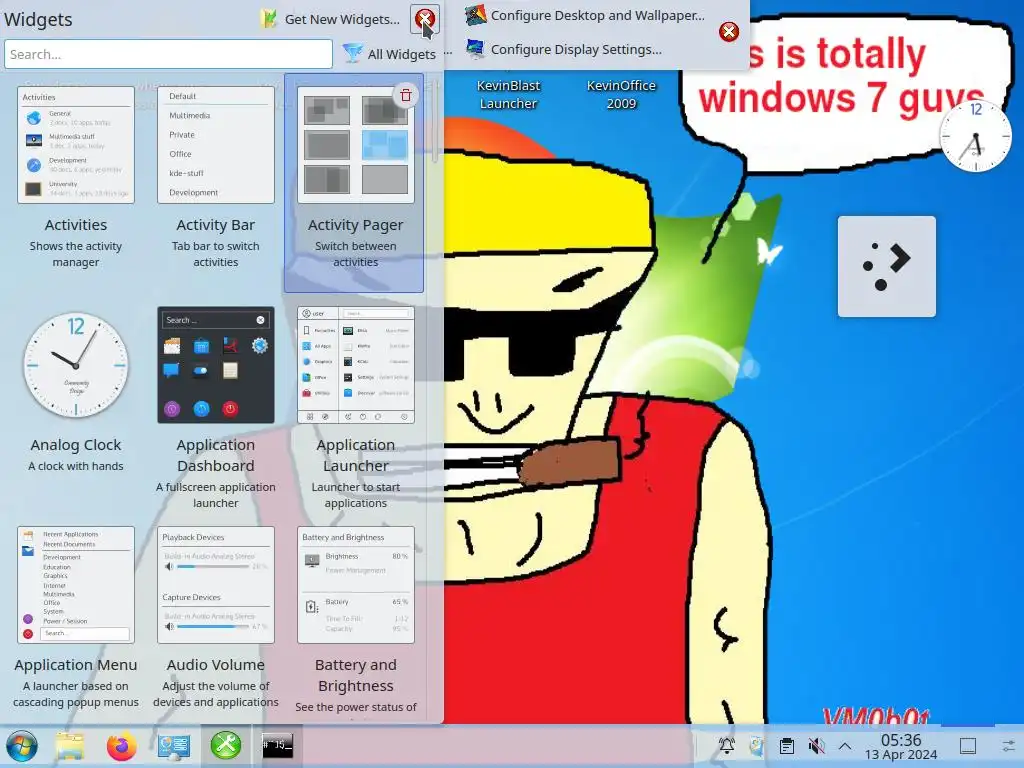Click the activities switcher widget on desktop
Image resolution: width=1024 pixels, height=768 pixels.
point(886,266)
